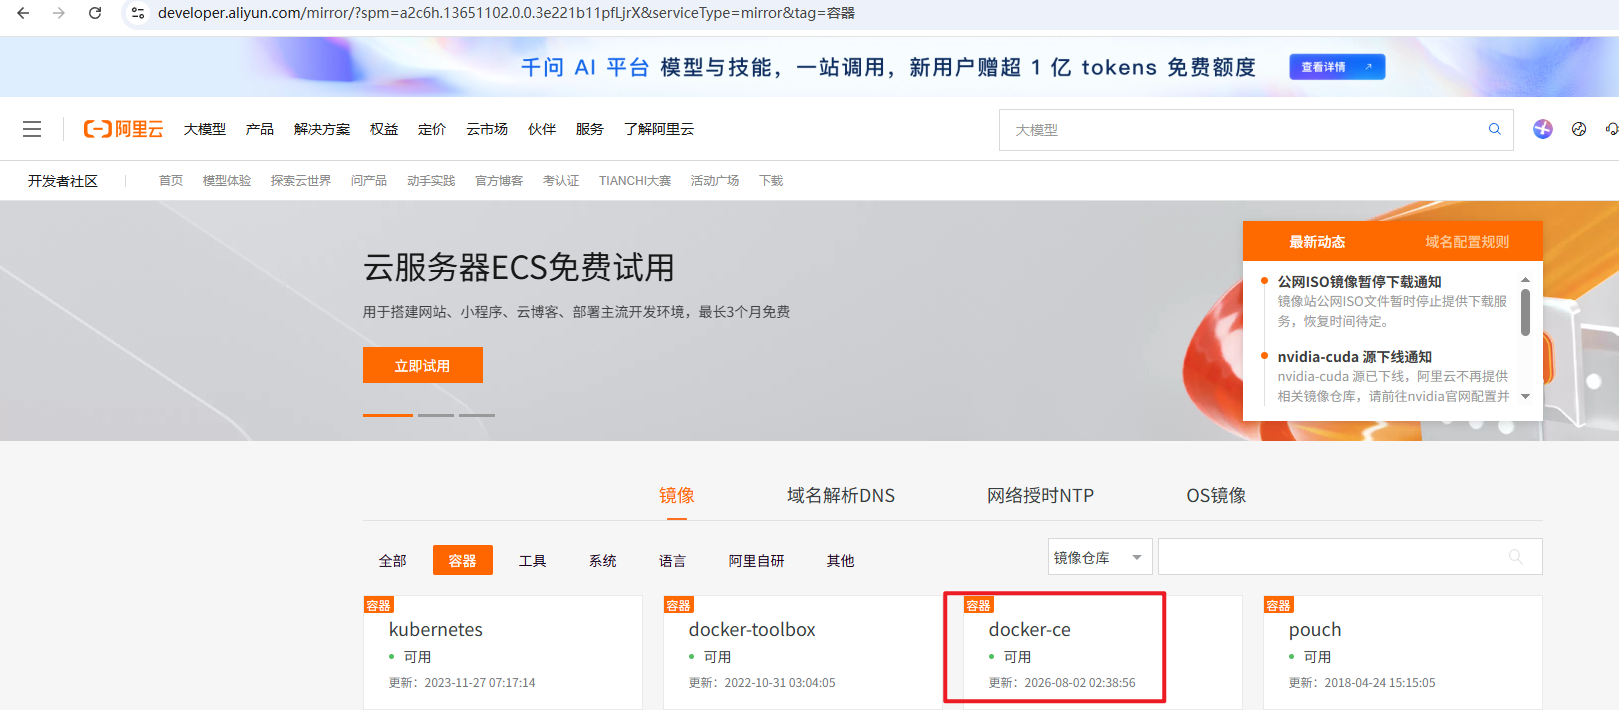The width and height of the screenshot is (1619, 710).
Task: Open the 模型体验 link
Action: tap(227, 181)
